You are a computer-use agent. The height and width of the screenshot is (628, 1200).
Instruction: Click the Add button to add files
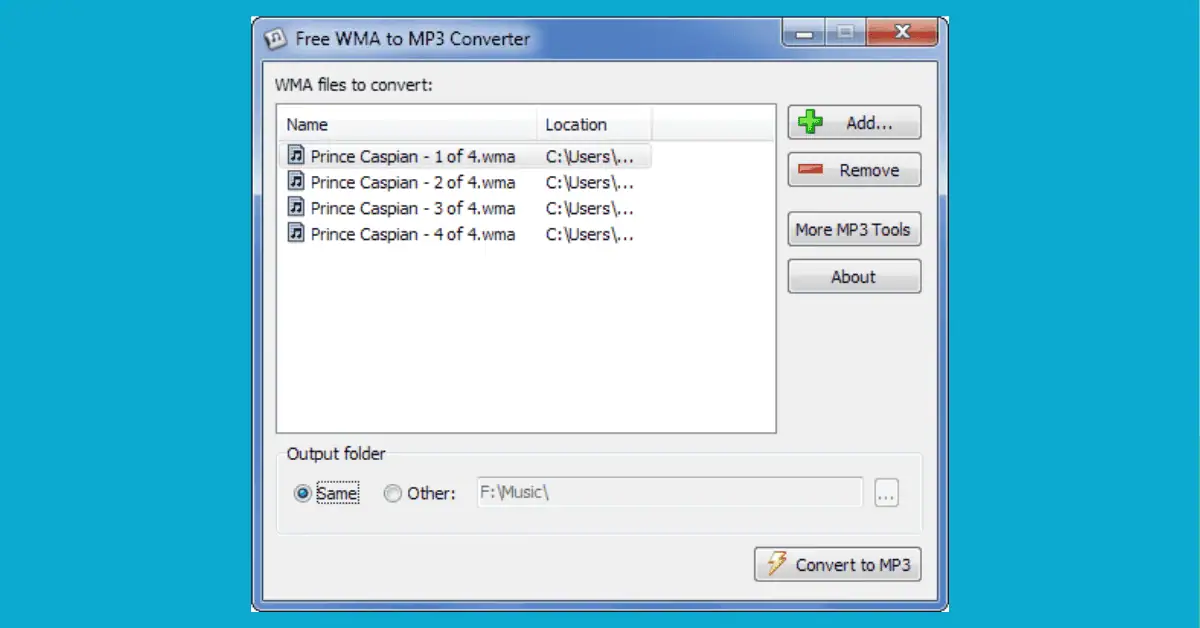(854, 121)
